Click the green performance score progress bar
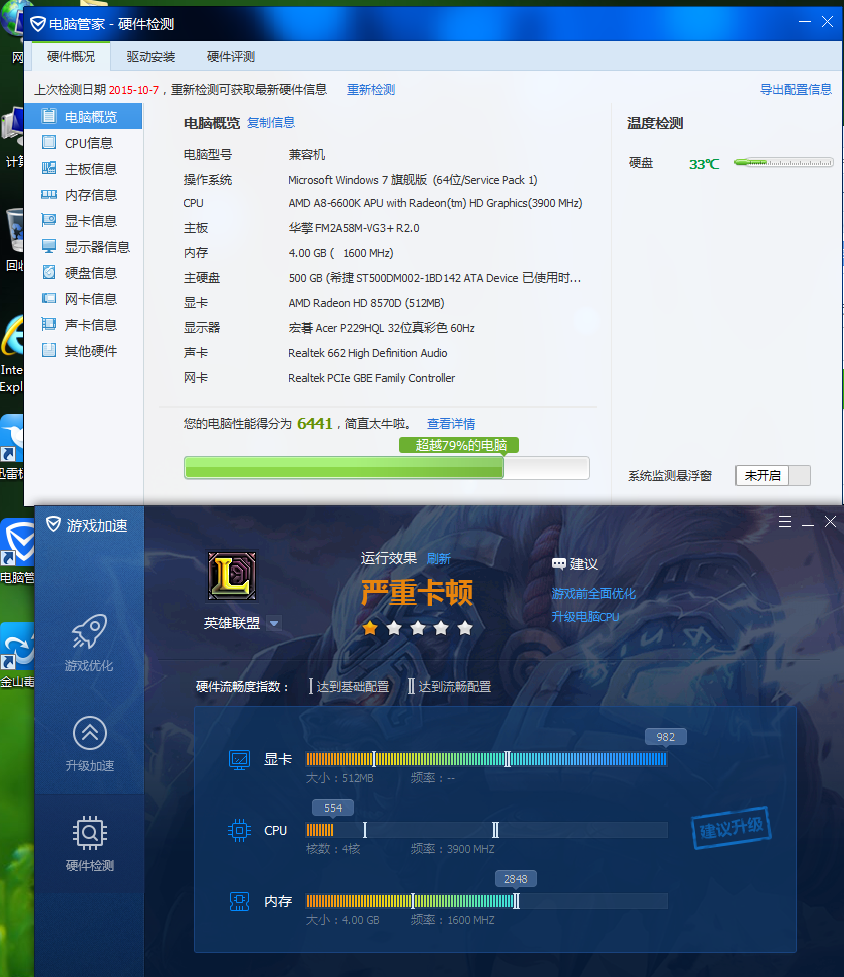844x977 pixels. pyautogui.click(x=386, y=468)
